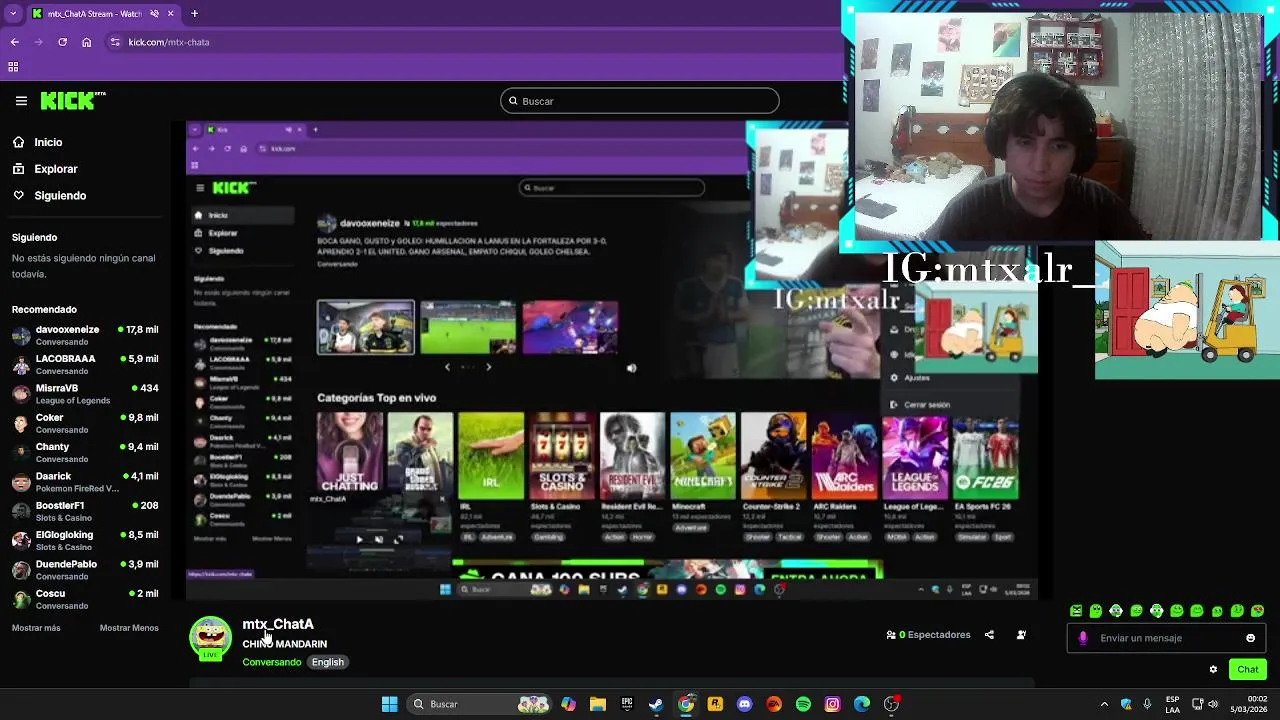
Task: Click the Kick search field Buscar
Action: [x=640, y=101]
